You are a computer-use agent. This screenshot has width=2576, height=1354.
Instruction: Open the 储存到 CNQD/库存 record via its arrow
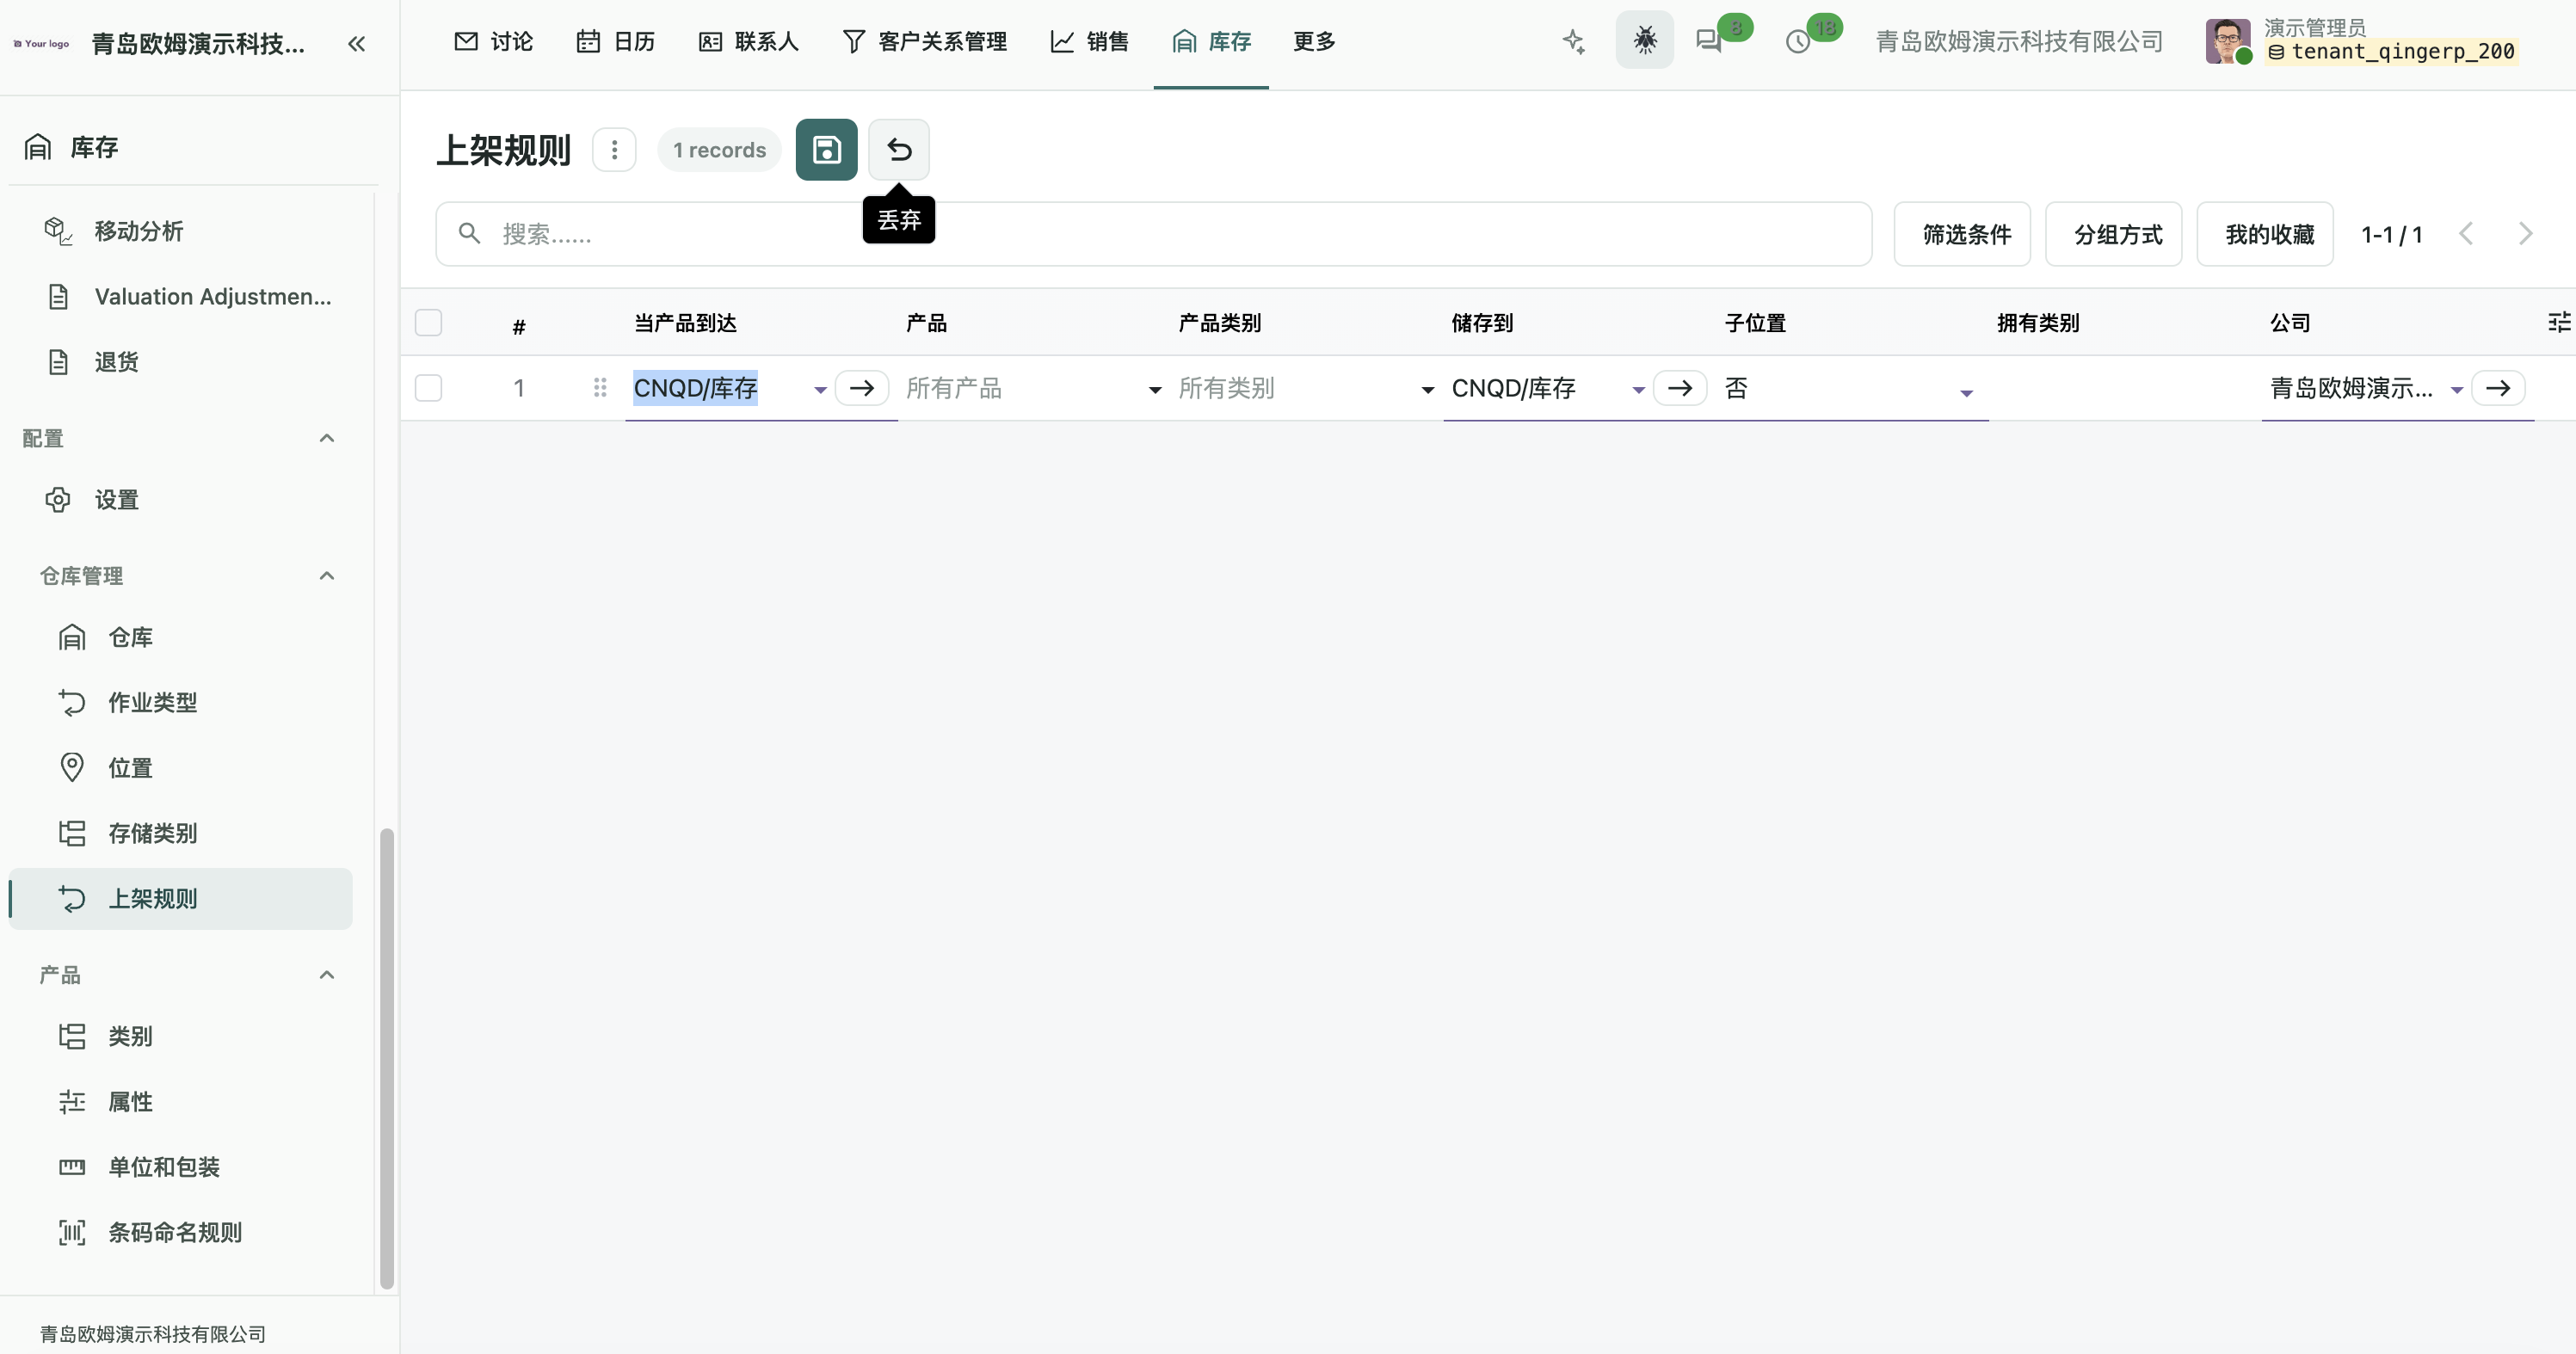point(1680,388)
